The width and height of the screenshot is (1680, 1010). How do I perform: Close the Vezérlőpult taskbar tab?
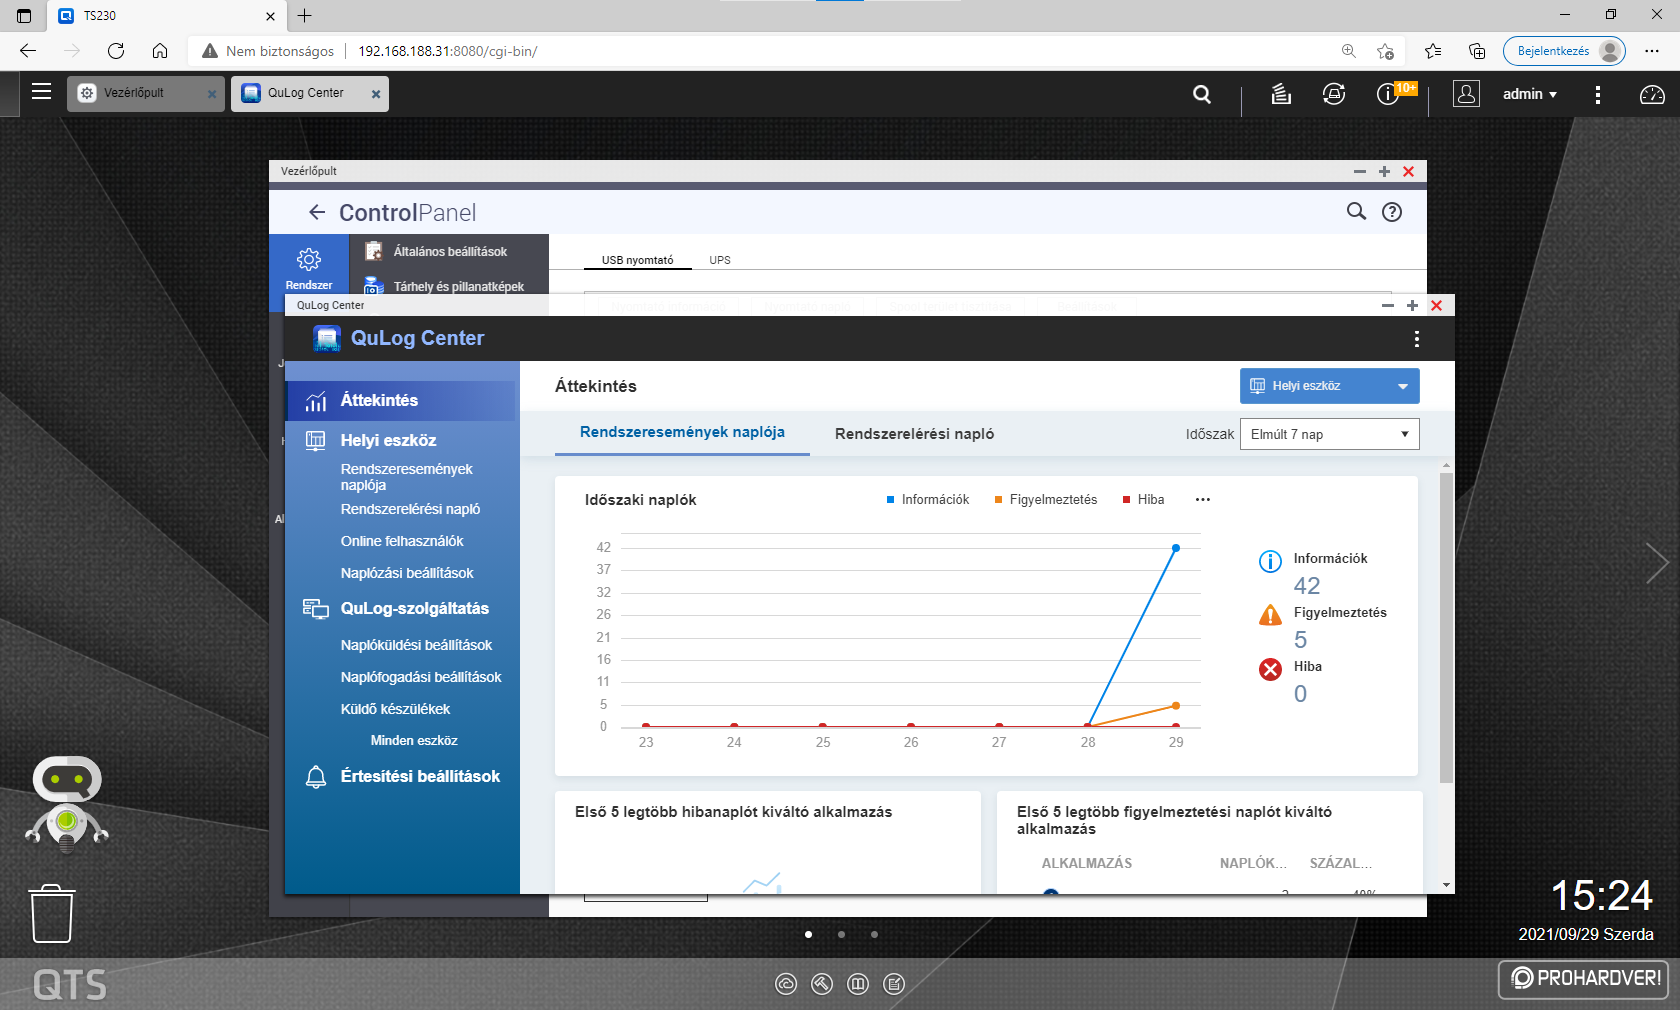pos(211,94)
